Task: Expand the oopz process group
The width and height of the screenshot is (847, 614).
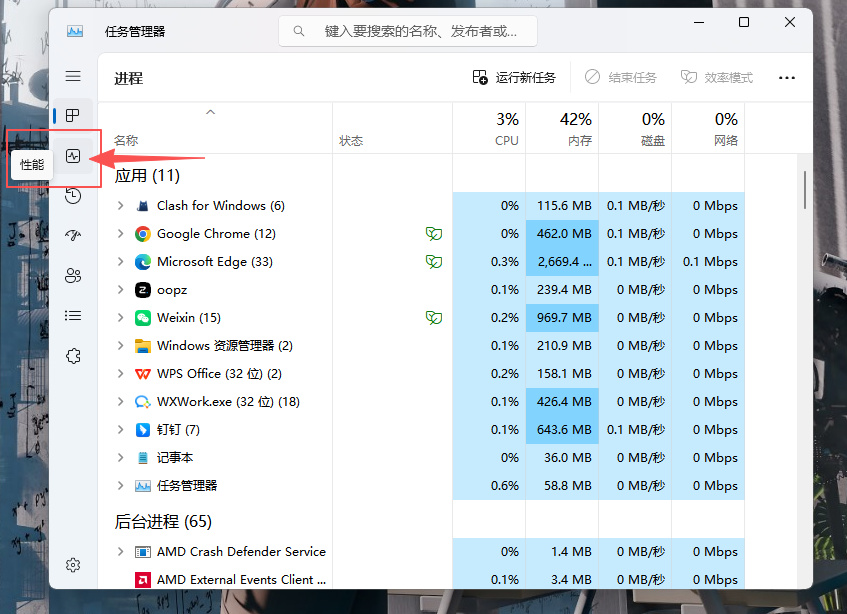Action: [x=120, y=290]
